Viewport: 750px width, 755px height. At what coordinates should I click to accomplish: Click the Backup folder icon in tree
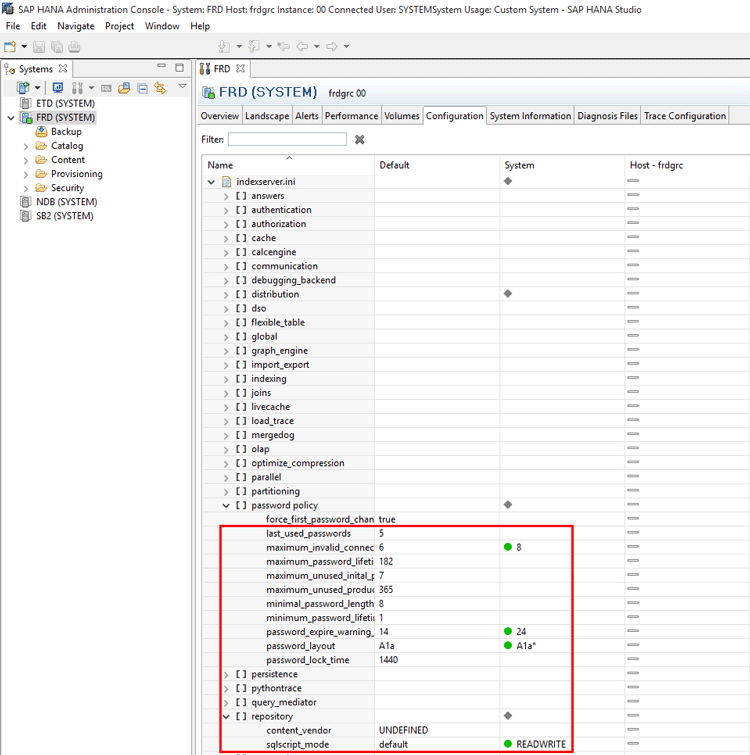click(41, 131)
